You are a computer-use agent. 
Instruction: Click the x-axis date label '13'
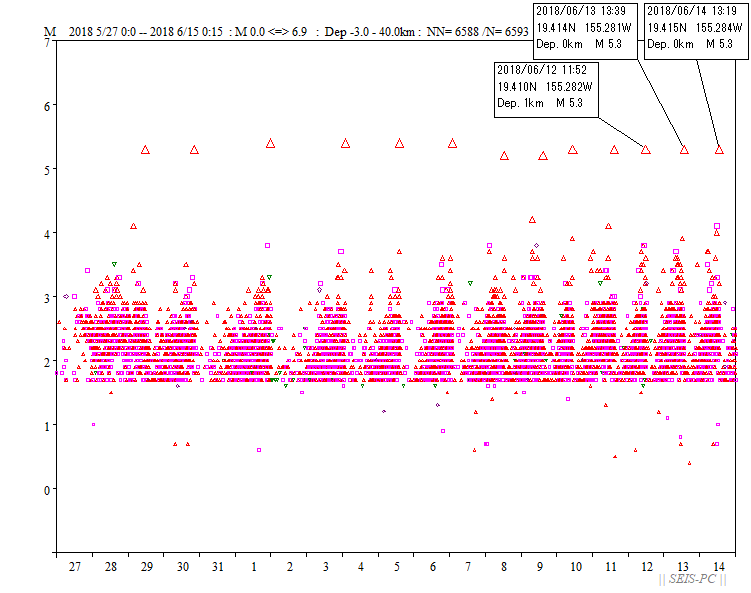[683, 567]
